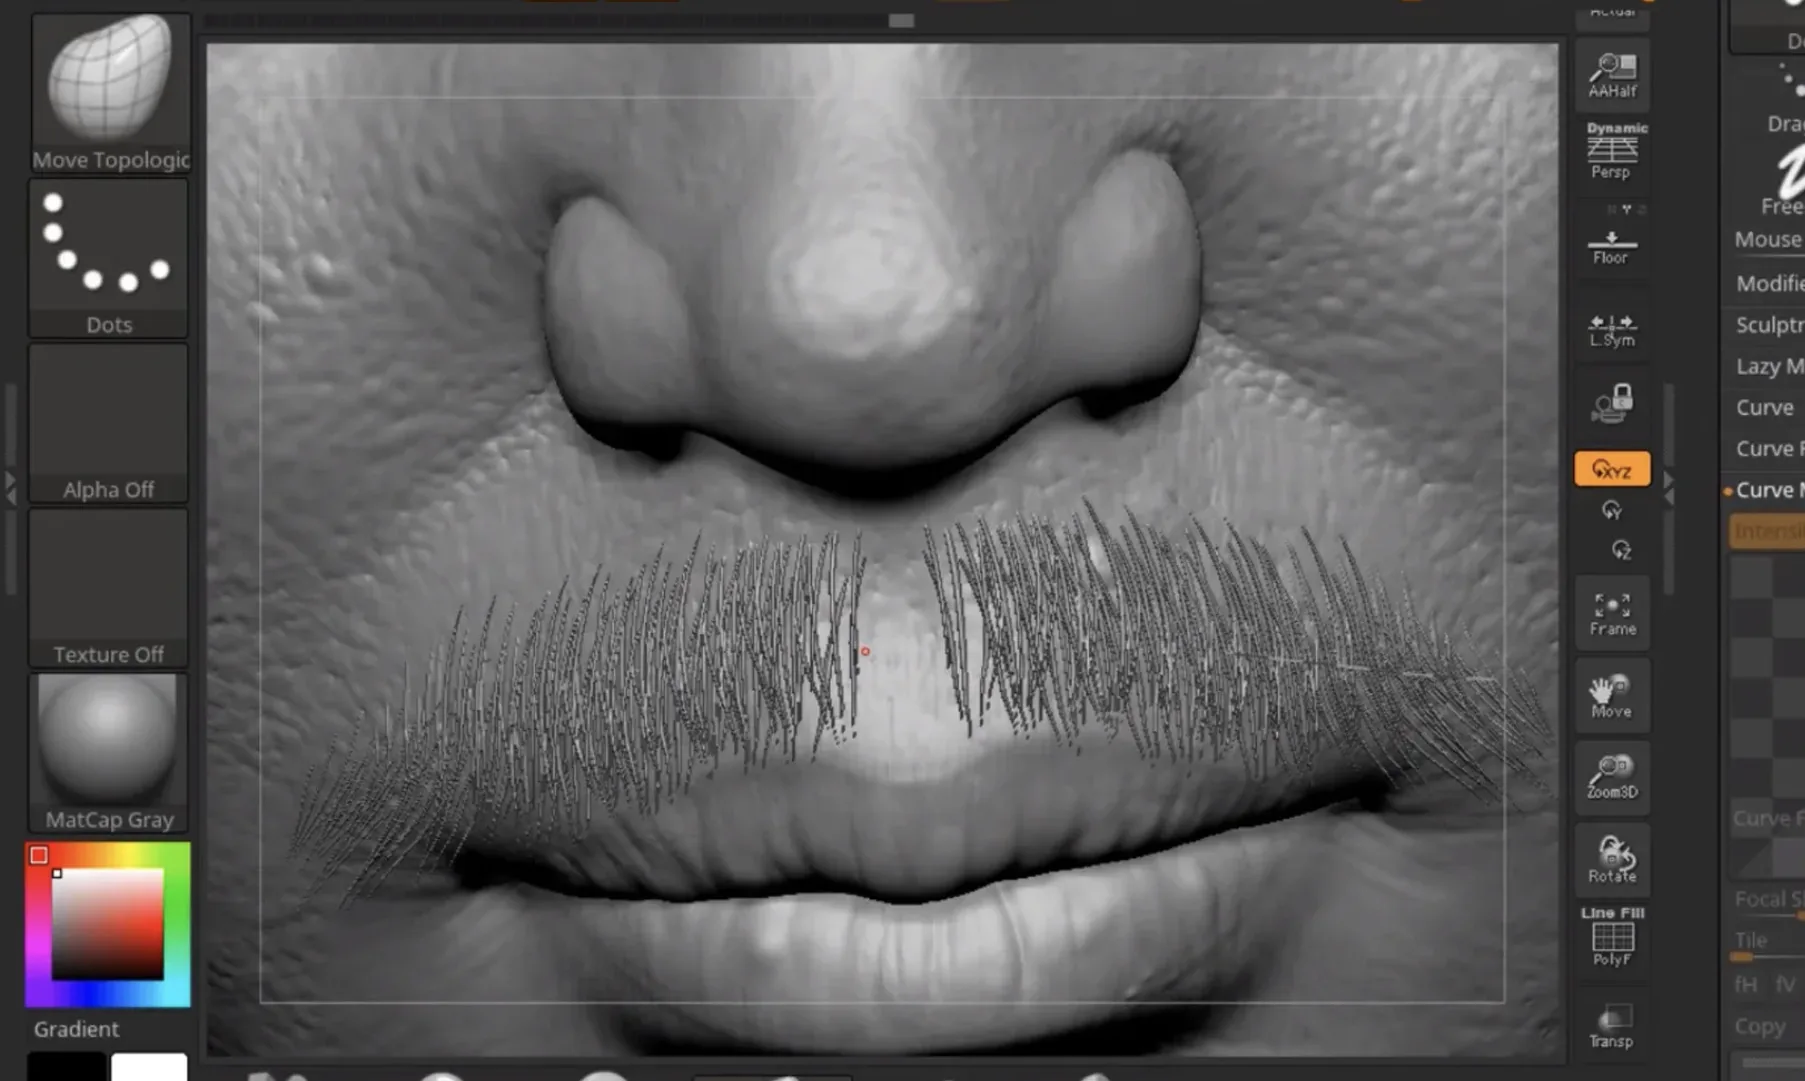Screen dimensions: 1805x1081
Task: Open the Texture Off selector
Action: [109, 588]
